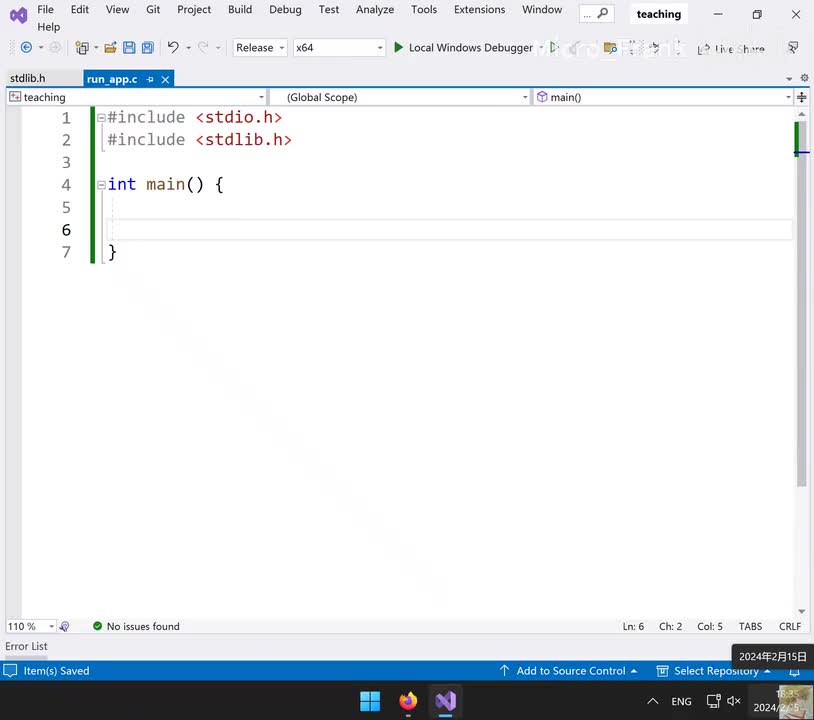Viewport: 814px width, 720px height.
Task: Open the Build menu
Action: [240, 9]
